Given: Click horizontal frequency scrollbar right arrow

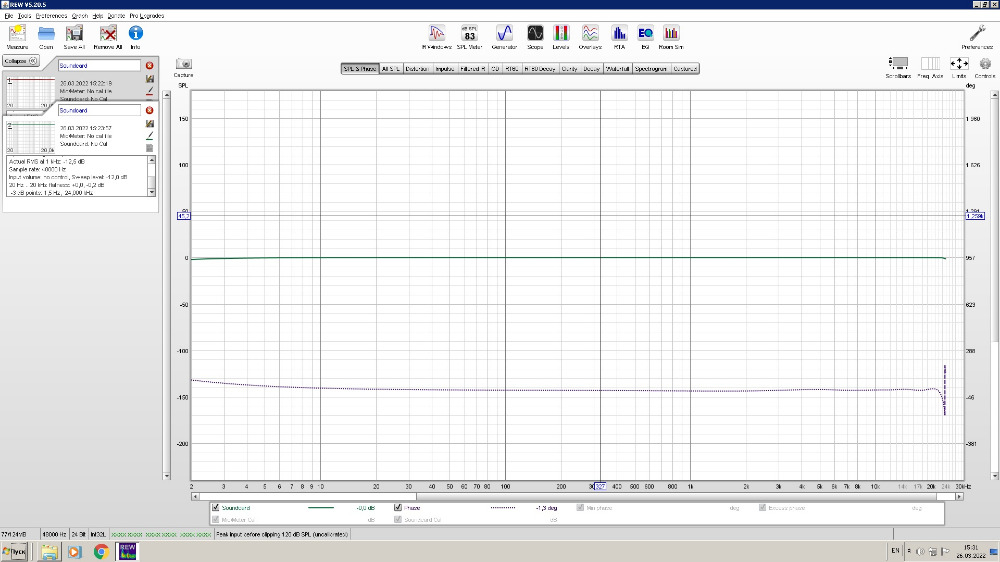Looking at the screenshot, I should click(x=959, y=496).
